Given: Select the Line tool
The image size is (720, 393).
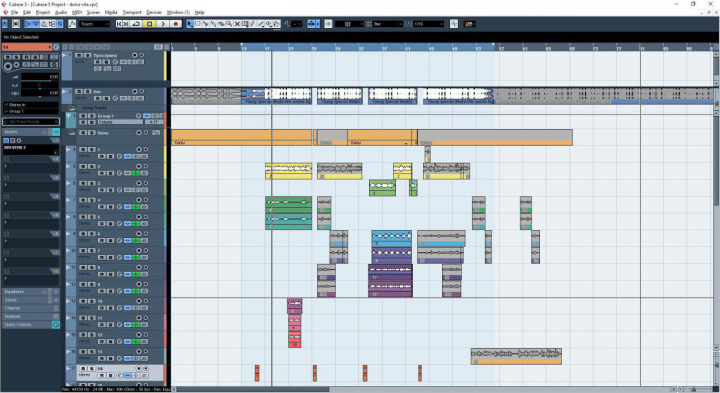Looking at the screenshot, I should click(x=260, y=24).
